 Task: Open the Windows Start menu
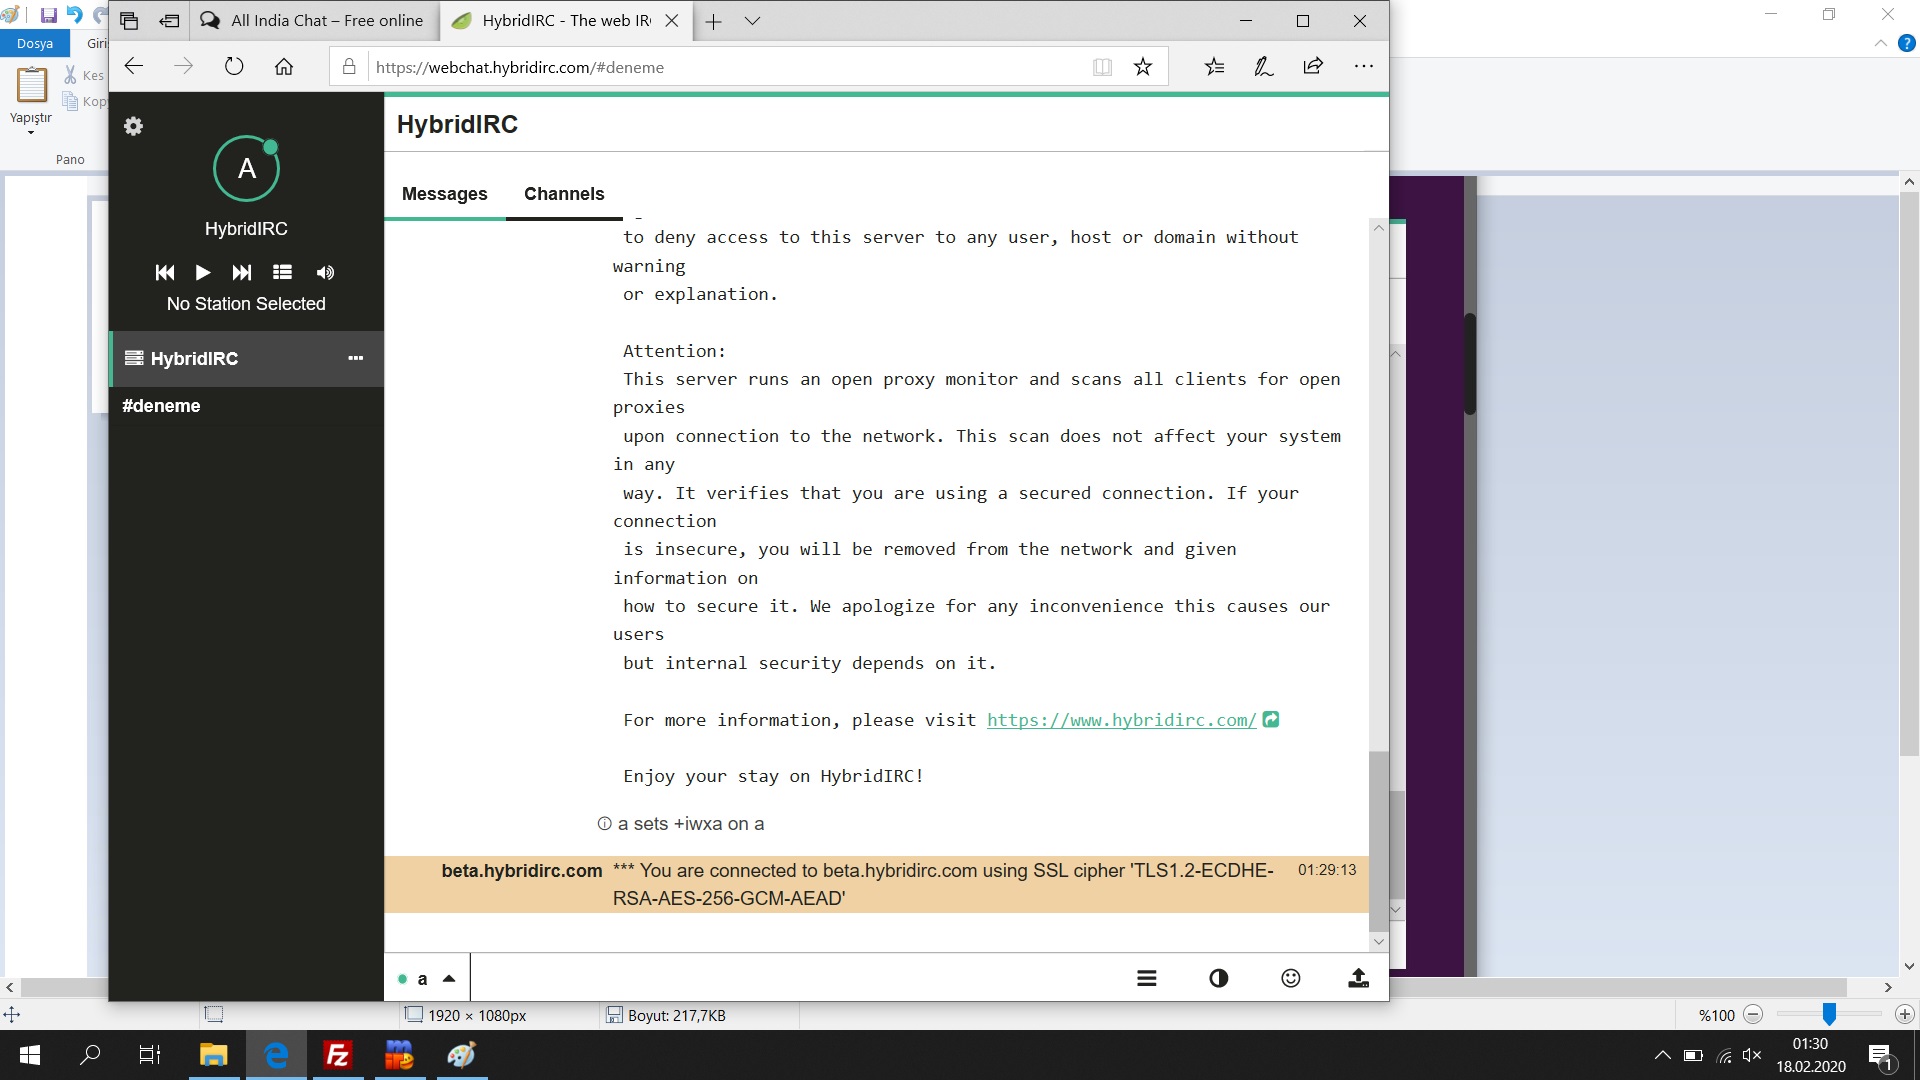pos(30,1055)
